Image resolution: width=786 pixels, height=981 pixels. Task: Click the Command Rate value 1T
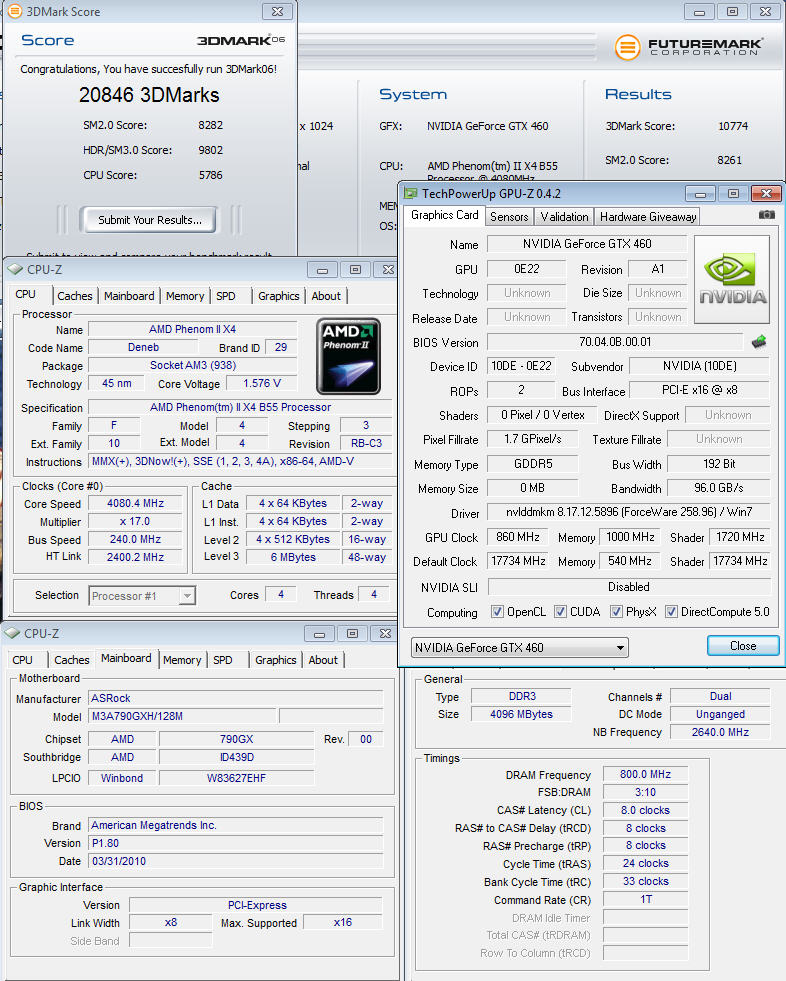[x=645, y=899]
